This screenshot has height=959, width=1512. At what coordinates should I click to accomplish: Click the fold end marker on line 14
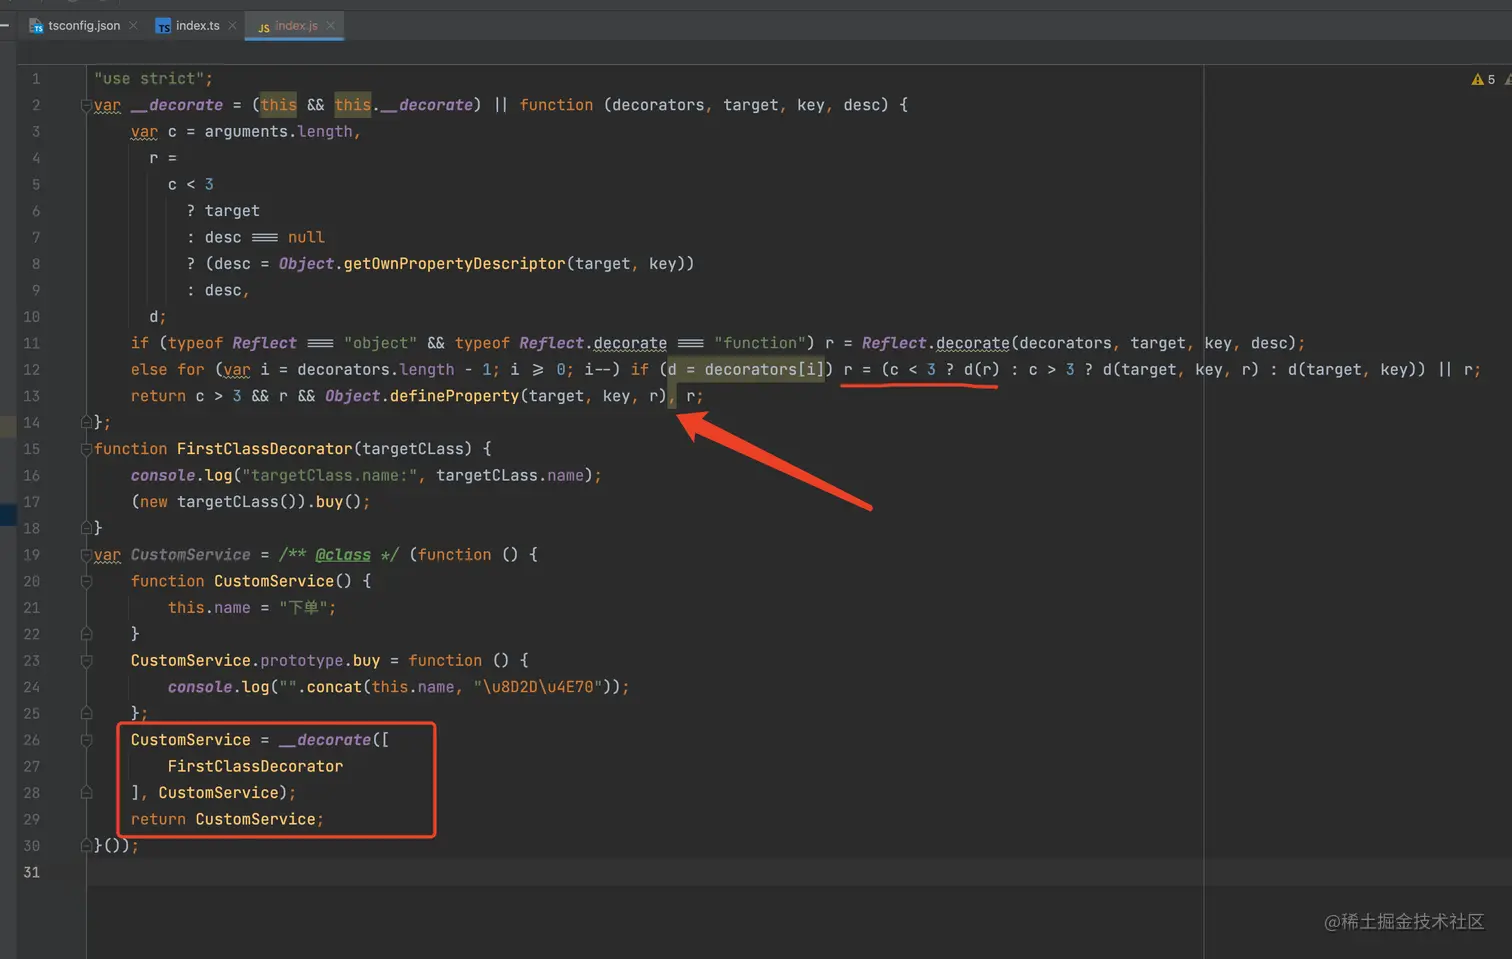click(x=86, y=422)
